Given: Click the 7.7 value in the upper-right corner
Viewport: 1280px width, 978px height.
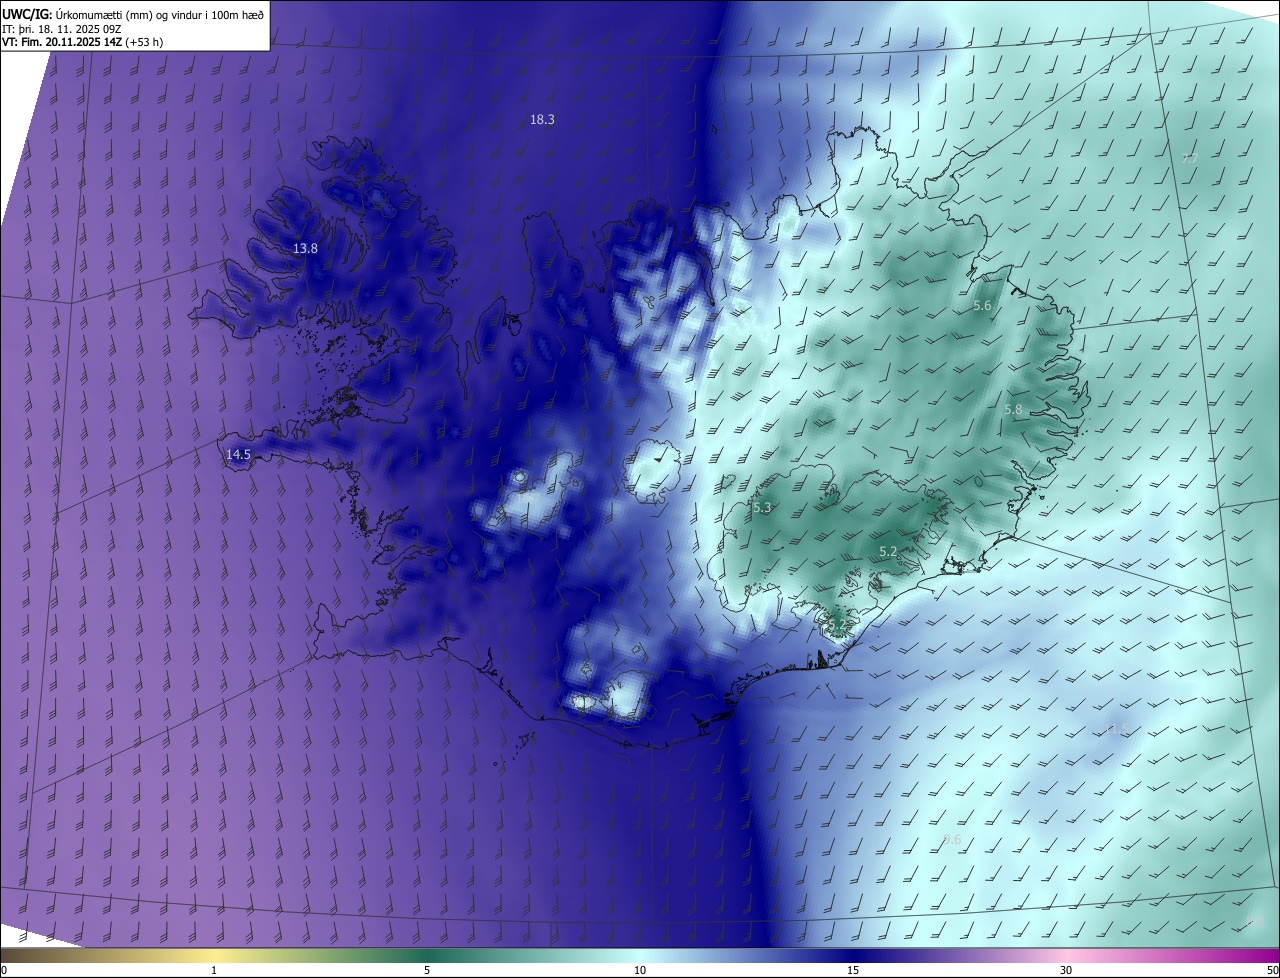Looking at the screenshot, I should click(x=1190, y=158).
